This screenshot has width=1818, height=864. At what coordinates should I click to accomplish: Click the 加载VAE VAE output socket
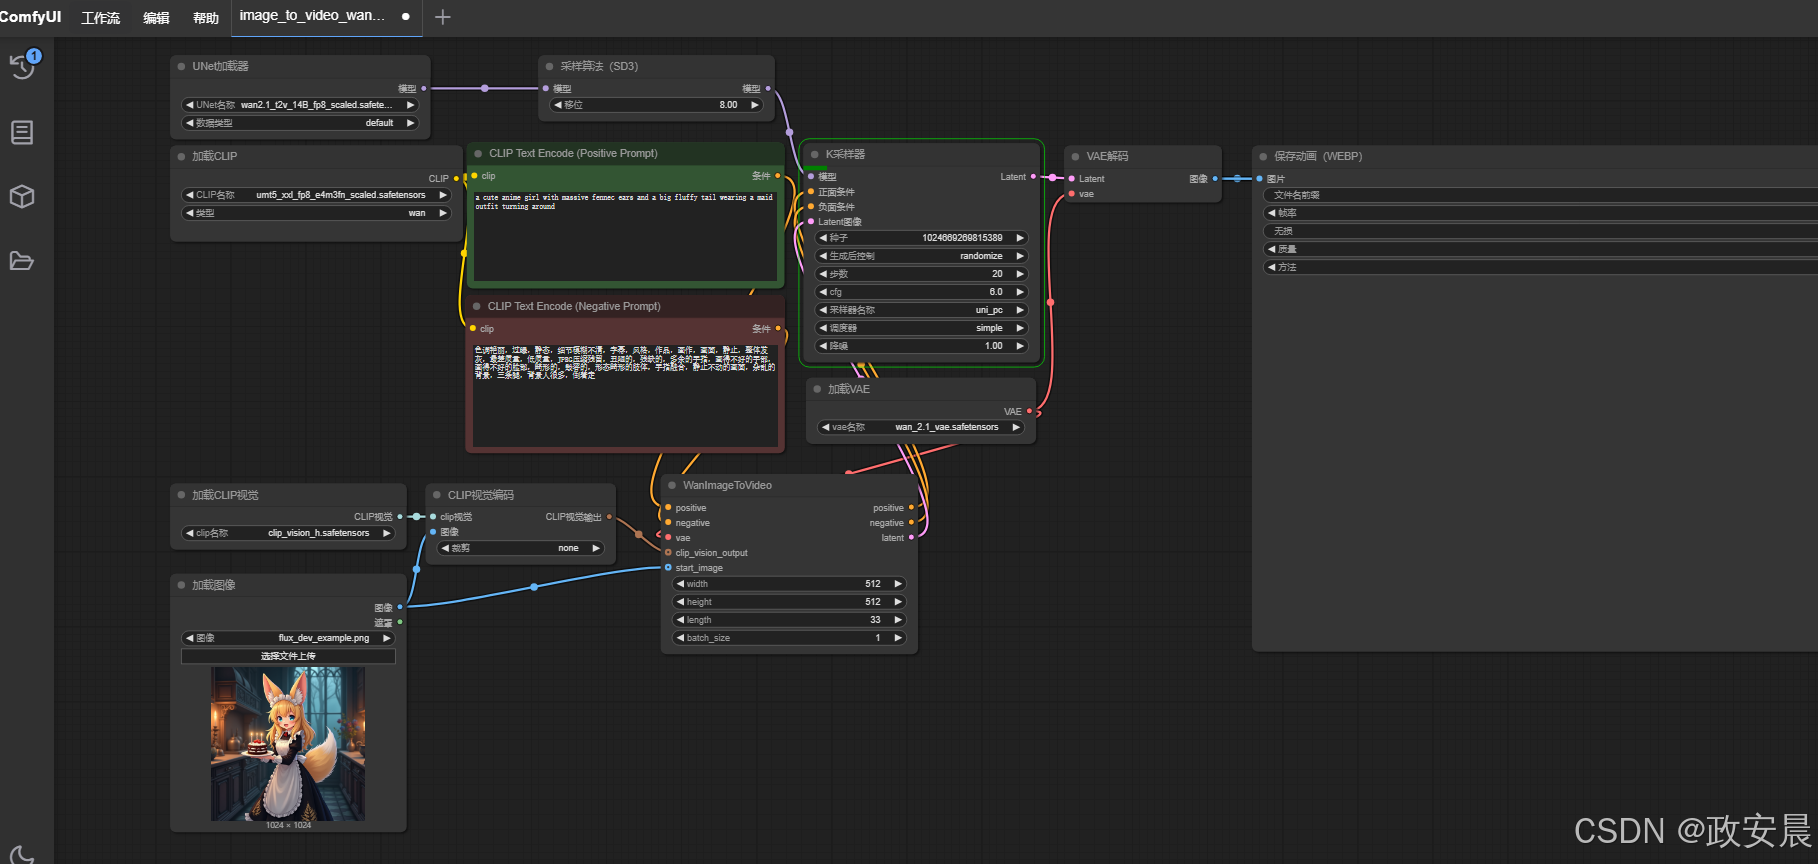1029,411
